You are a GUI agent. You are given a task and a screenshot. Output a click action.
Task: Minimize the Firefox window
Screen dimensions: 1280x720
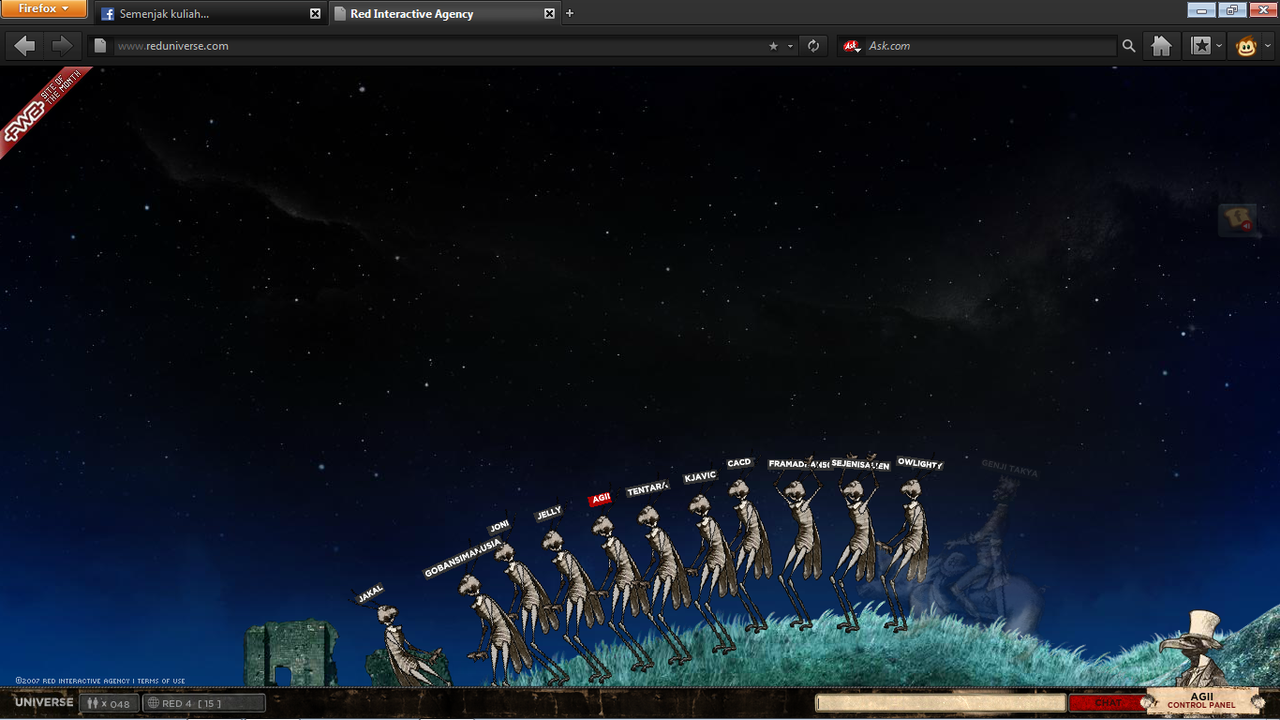[1201, 10]
